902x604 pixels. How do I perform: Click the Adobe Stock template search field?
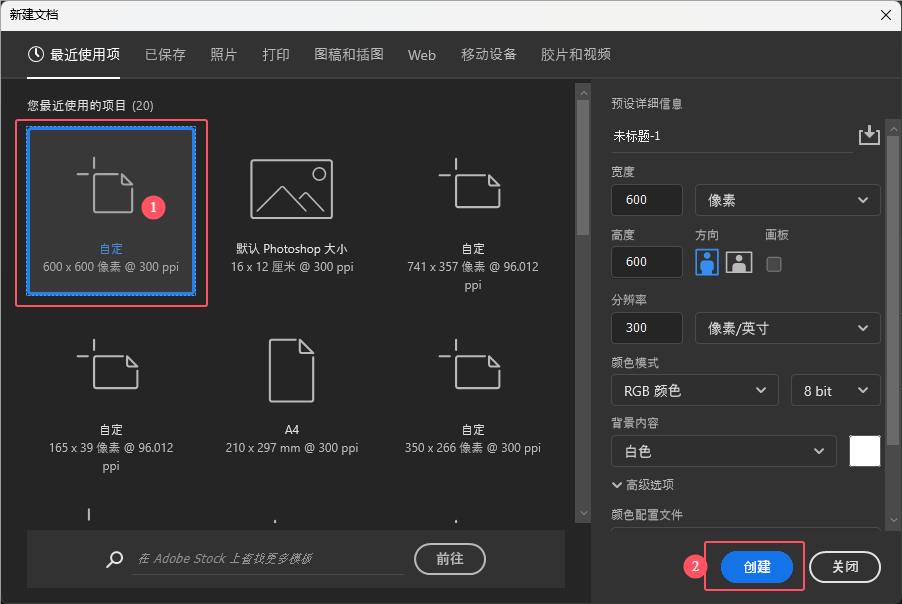tap(268, 559)
